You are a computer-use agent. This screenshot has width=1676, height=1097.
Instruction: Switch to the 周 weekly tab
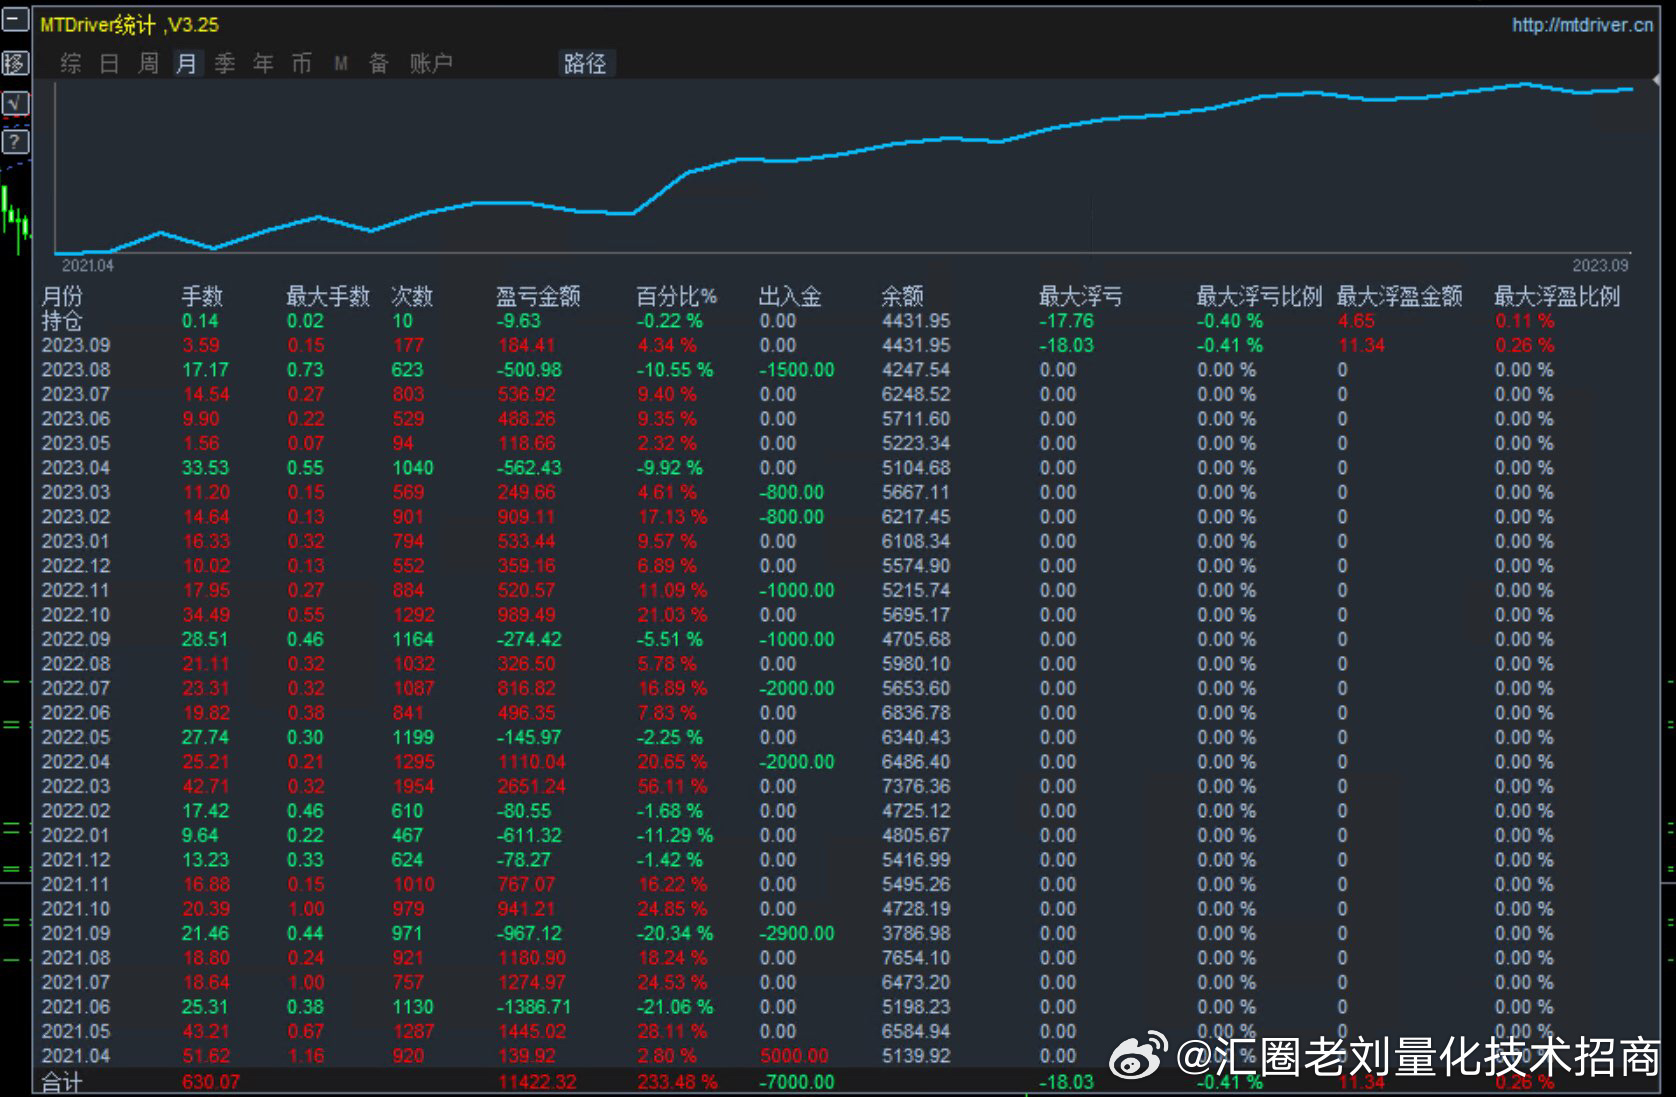(148, 64)
